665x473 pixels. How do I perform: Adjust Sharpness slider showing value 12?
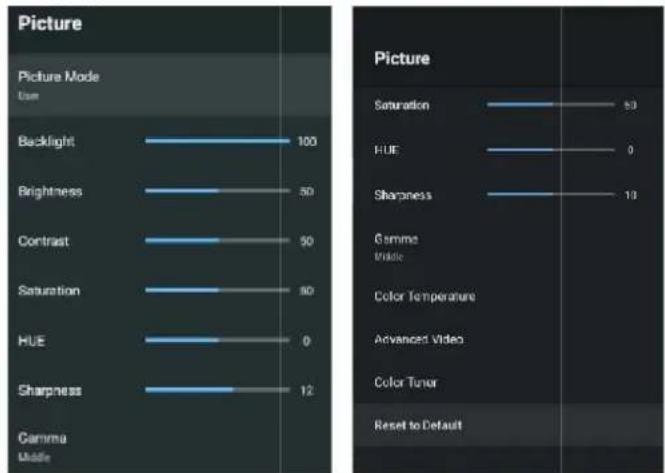(218, 390)
